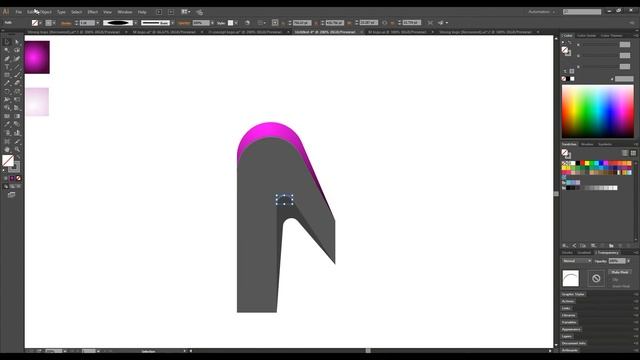Select the Paintbrush tool

(x=17, y=75)
